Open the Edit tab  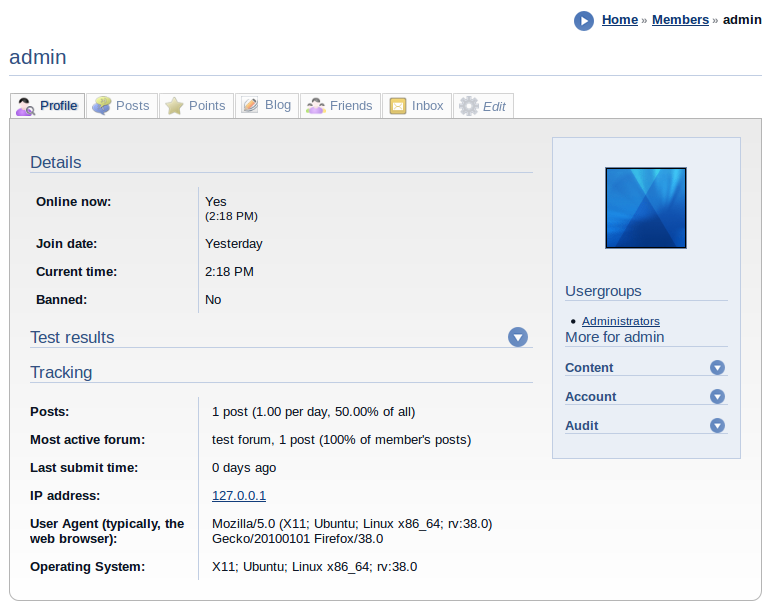click(x=483, y=106)
